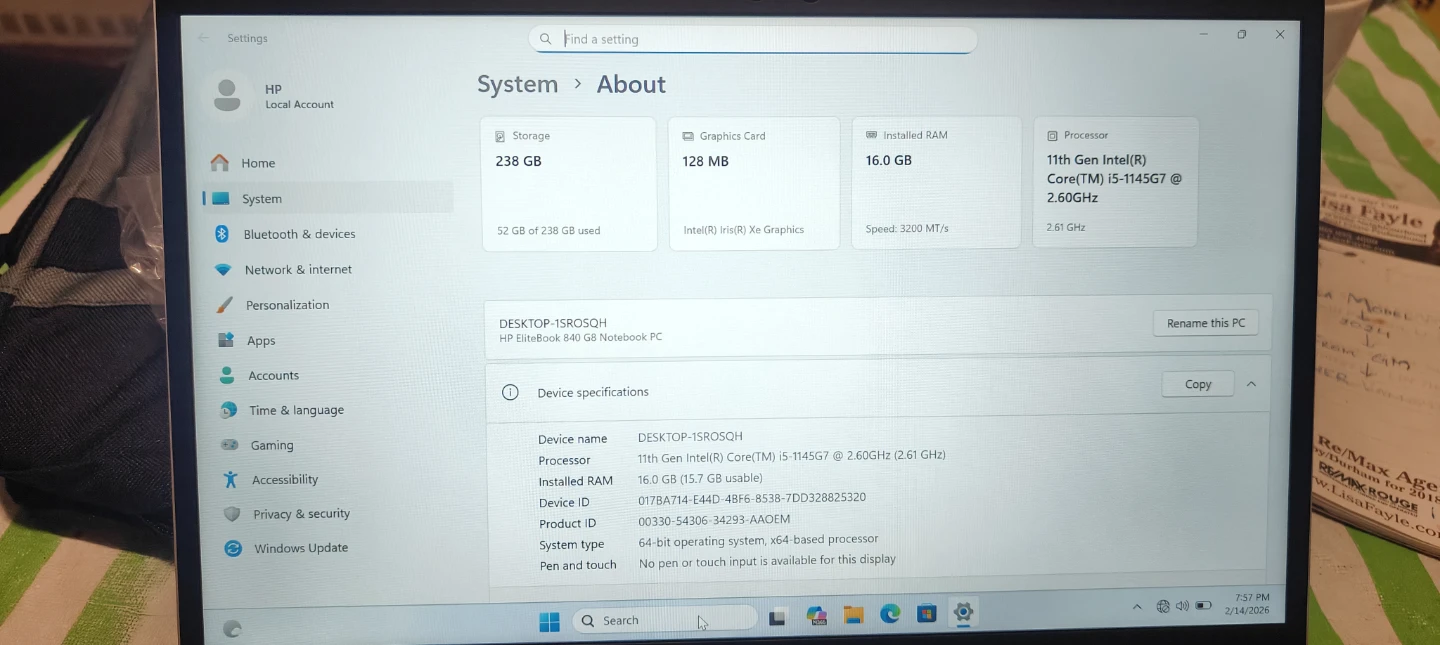Select the Product ID value 00330-54306-34293-AAOEM

coord(714,520)
